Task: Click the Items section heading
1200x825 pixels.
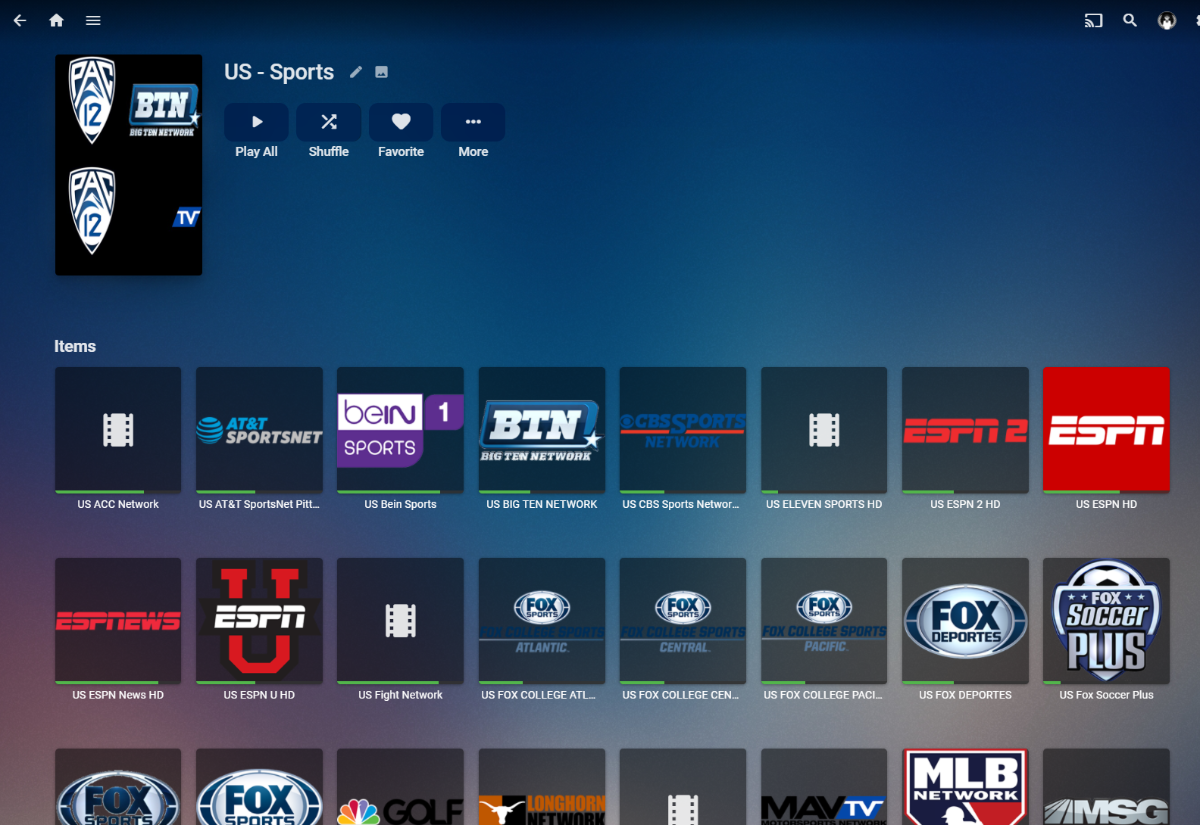Action: (75, 346)
